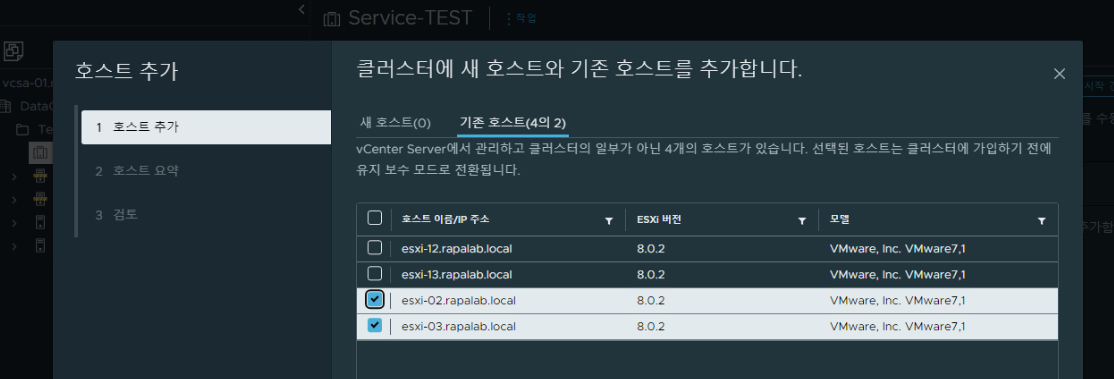Viewport: 1114px width, 379px height.
Task: Click model cell of esxi-13 row
Action: point(897,274)
